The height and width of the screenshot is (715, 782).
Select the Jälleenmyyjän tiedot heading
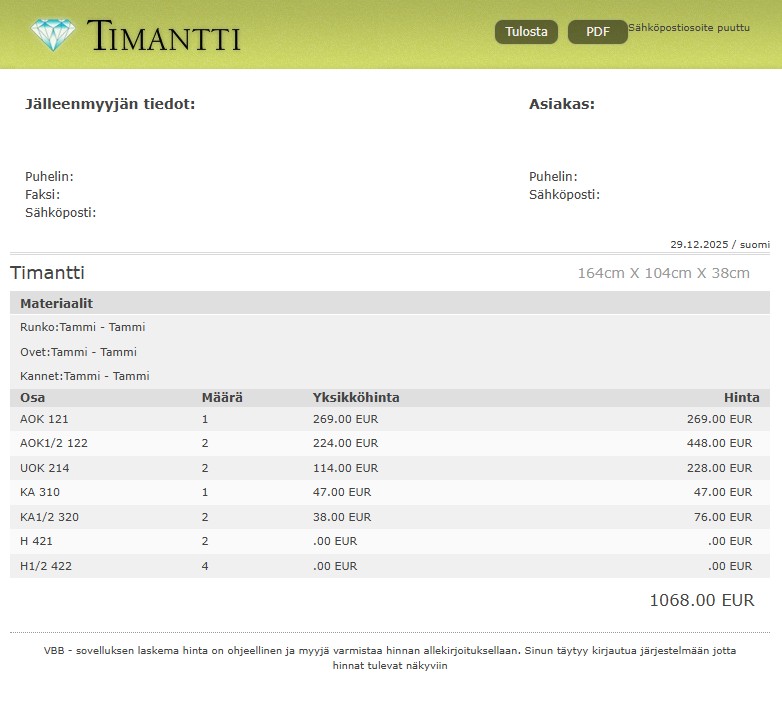point(110,104)
